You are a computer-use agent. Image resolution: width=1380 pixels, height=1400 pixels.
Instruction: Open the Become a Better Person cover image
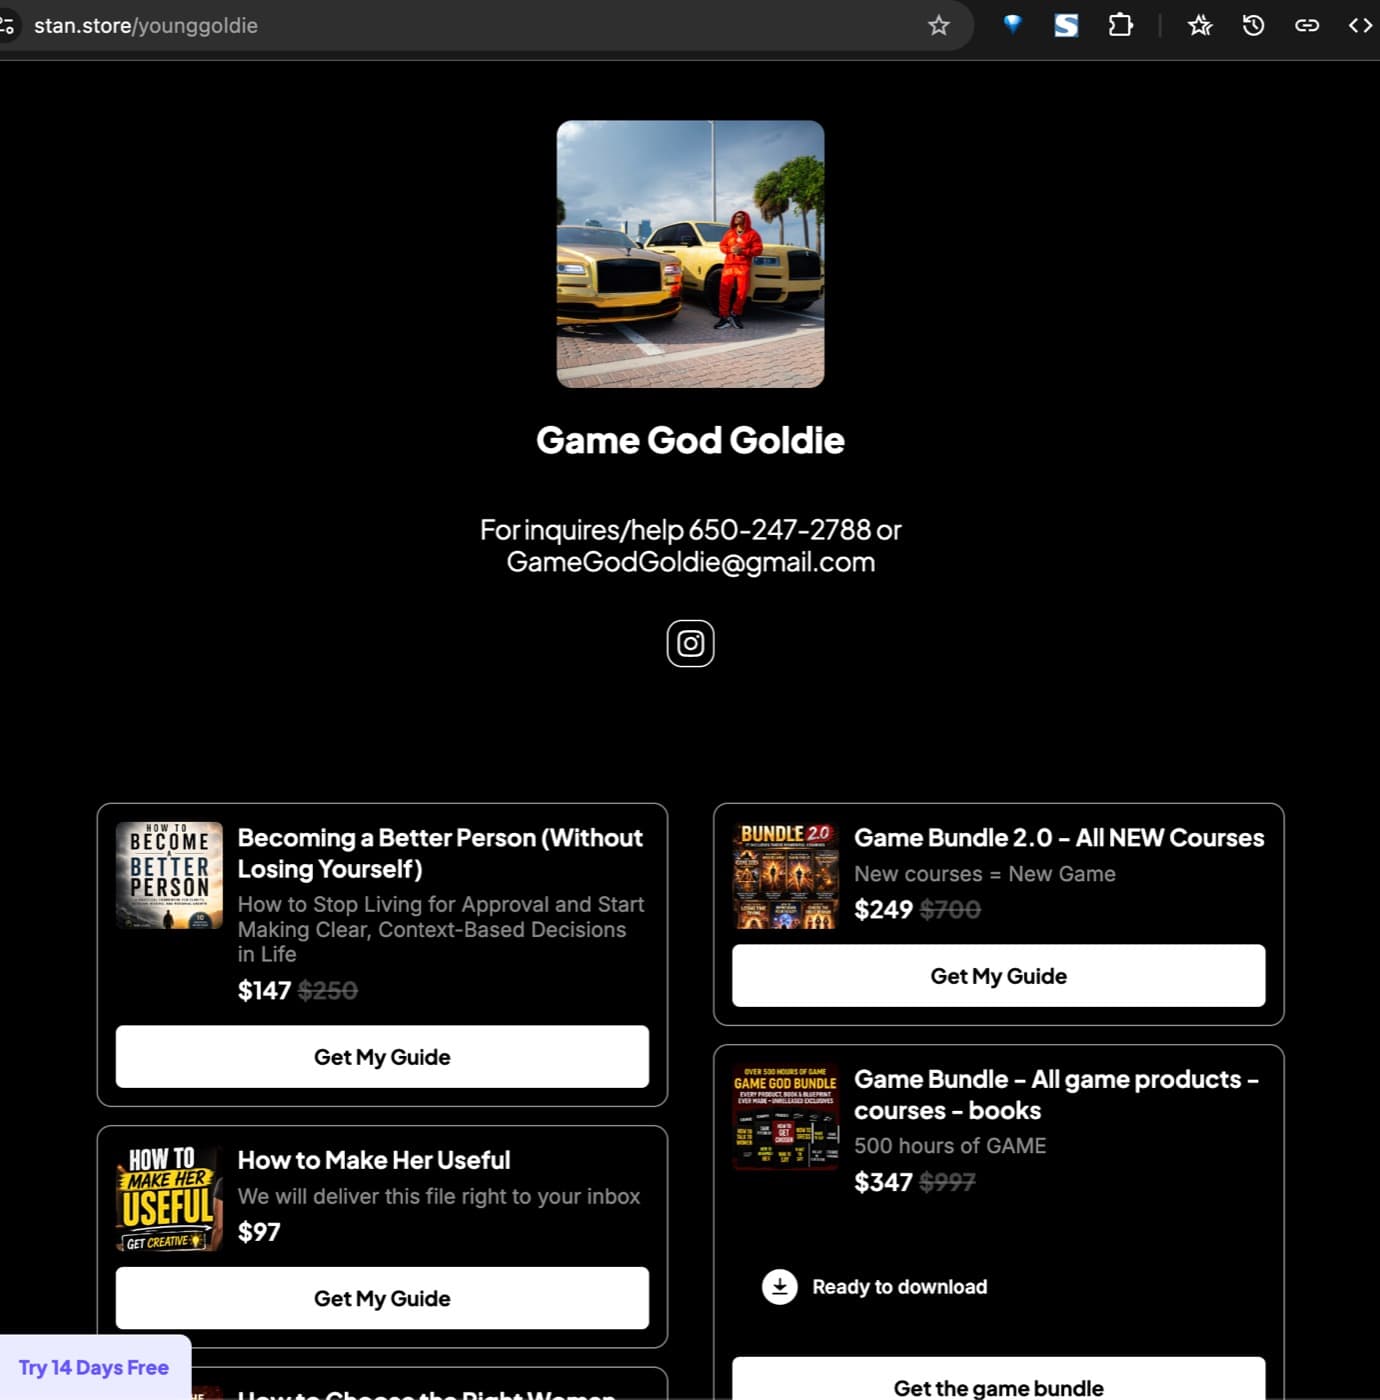[169, 875]
